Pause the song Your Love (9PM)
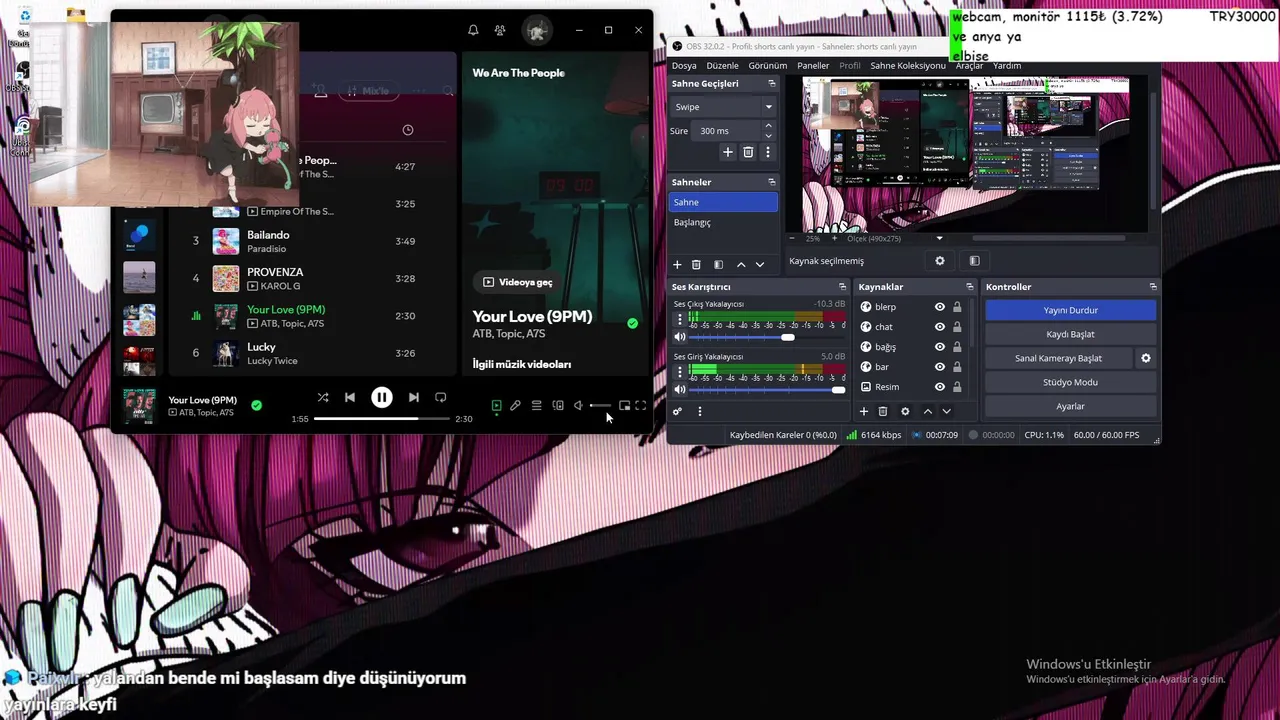 click(381, 397)
